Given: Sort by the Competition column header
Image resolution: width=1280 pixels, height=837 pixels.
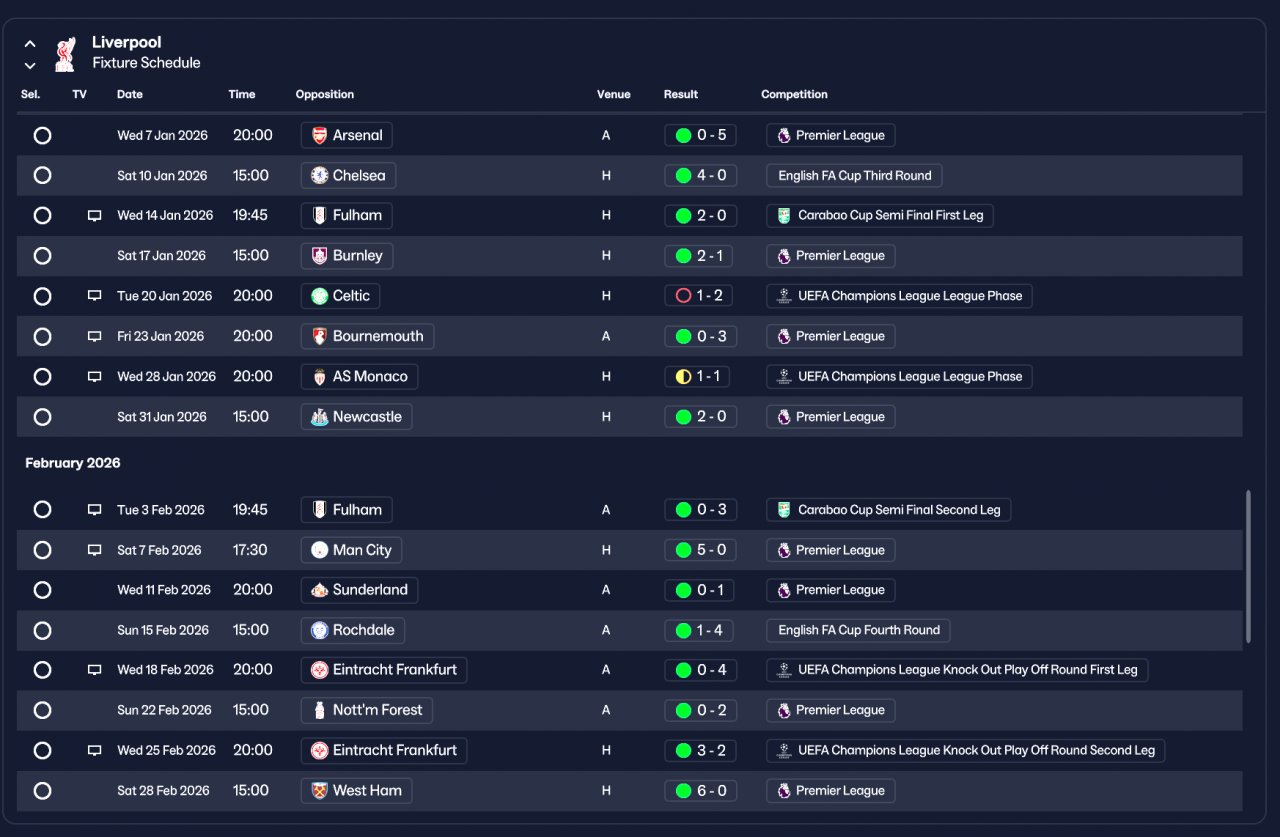Looking at the screenshot, I should click(x=794, y=95).
